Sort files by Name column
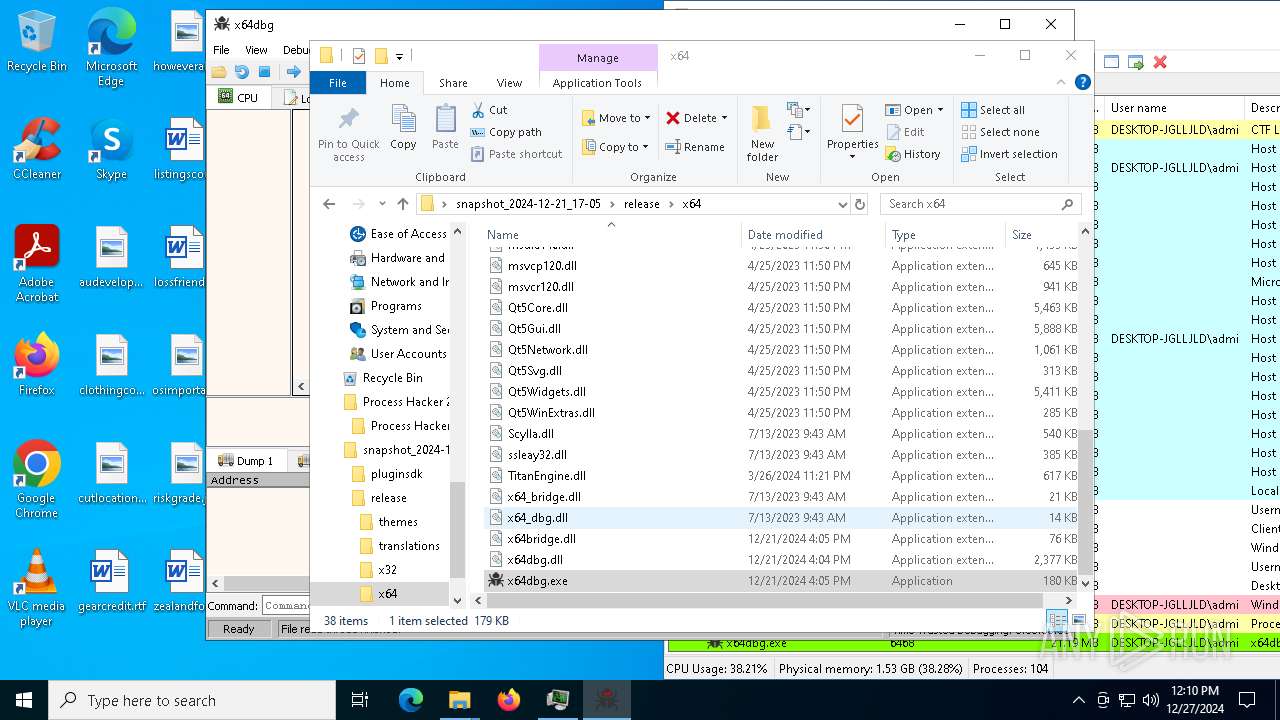This screenshot has height=720, width=1280. pos(612,235)
